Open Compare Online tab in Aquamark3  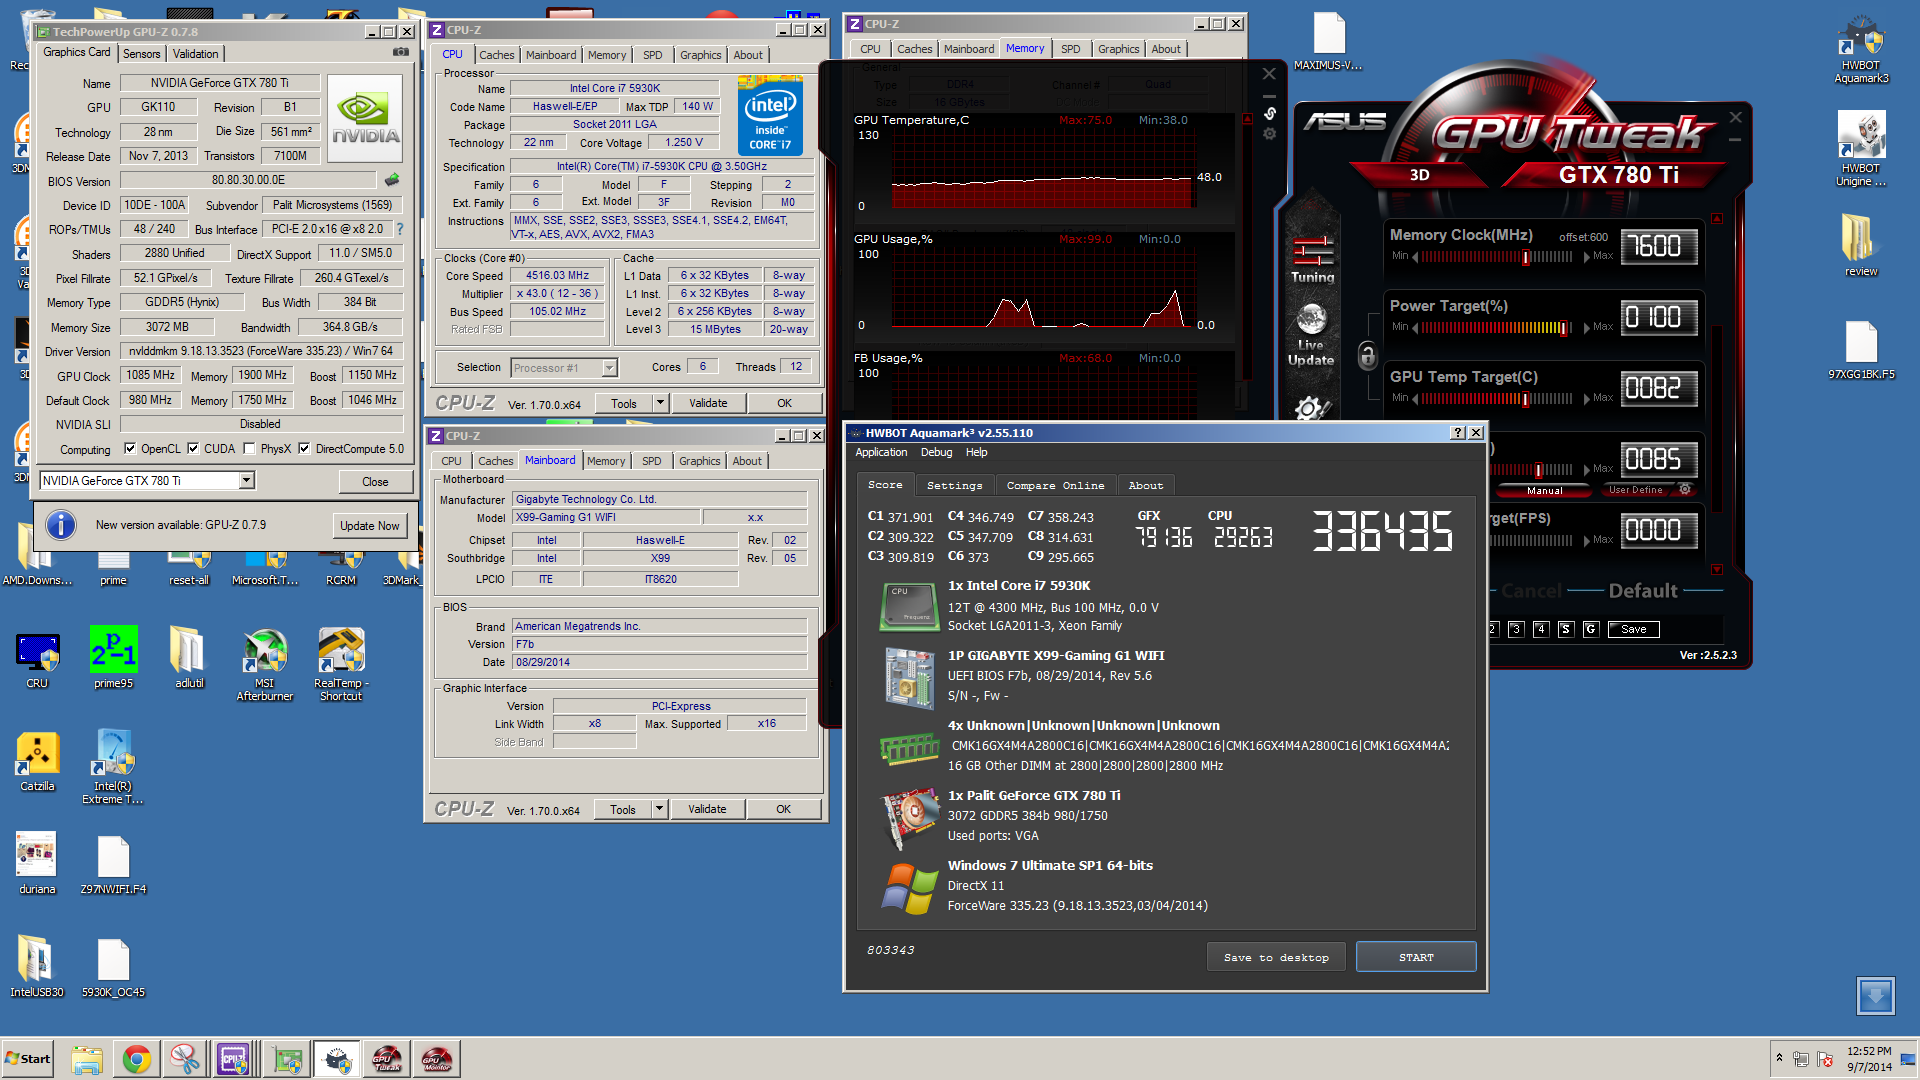point(1055,485)
